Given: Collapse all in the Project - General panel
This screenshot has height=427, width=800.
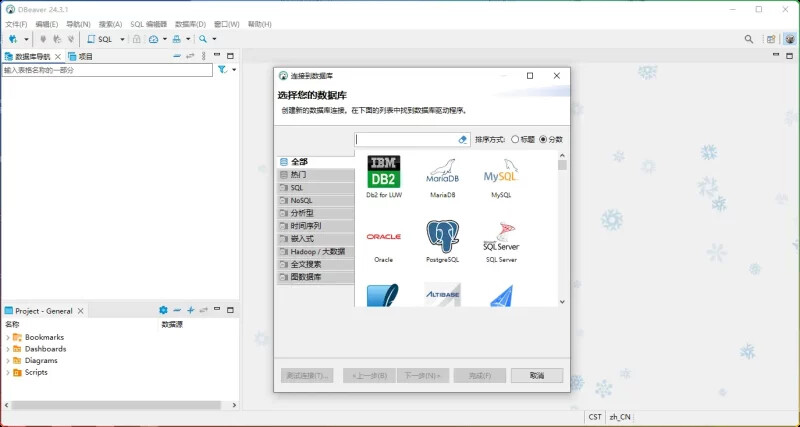Looking at the screenshot, I should [177, 310].
